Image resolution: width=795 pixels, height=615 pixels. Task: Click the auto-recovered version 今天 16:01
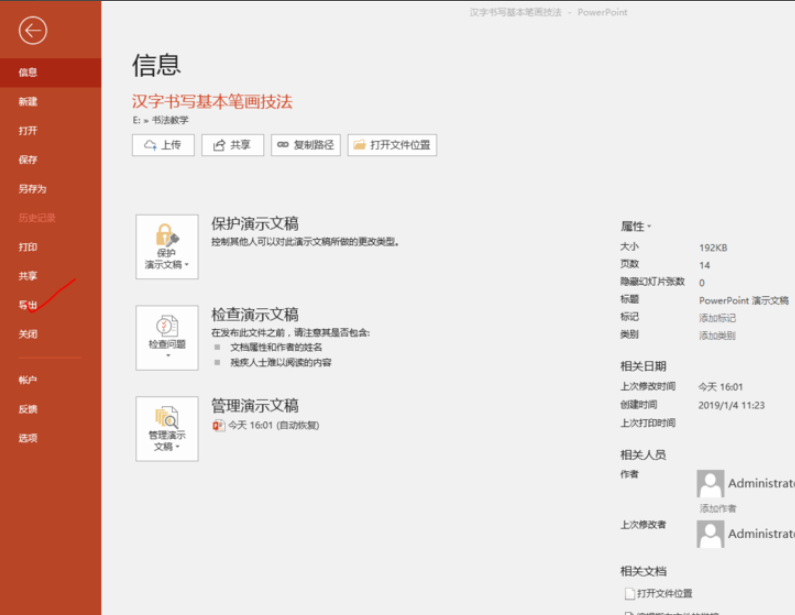pos(266,425)
